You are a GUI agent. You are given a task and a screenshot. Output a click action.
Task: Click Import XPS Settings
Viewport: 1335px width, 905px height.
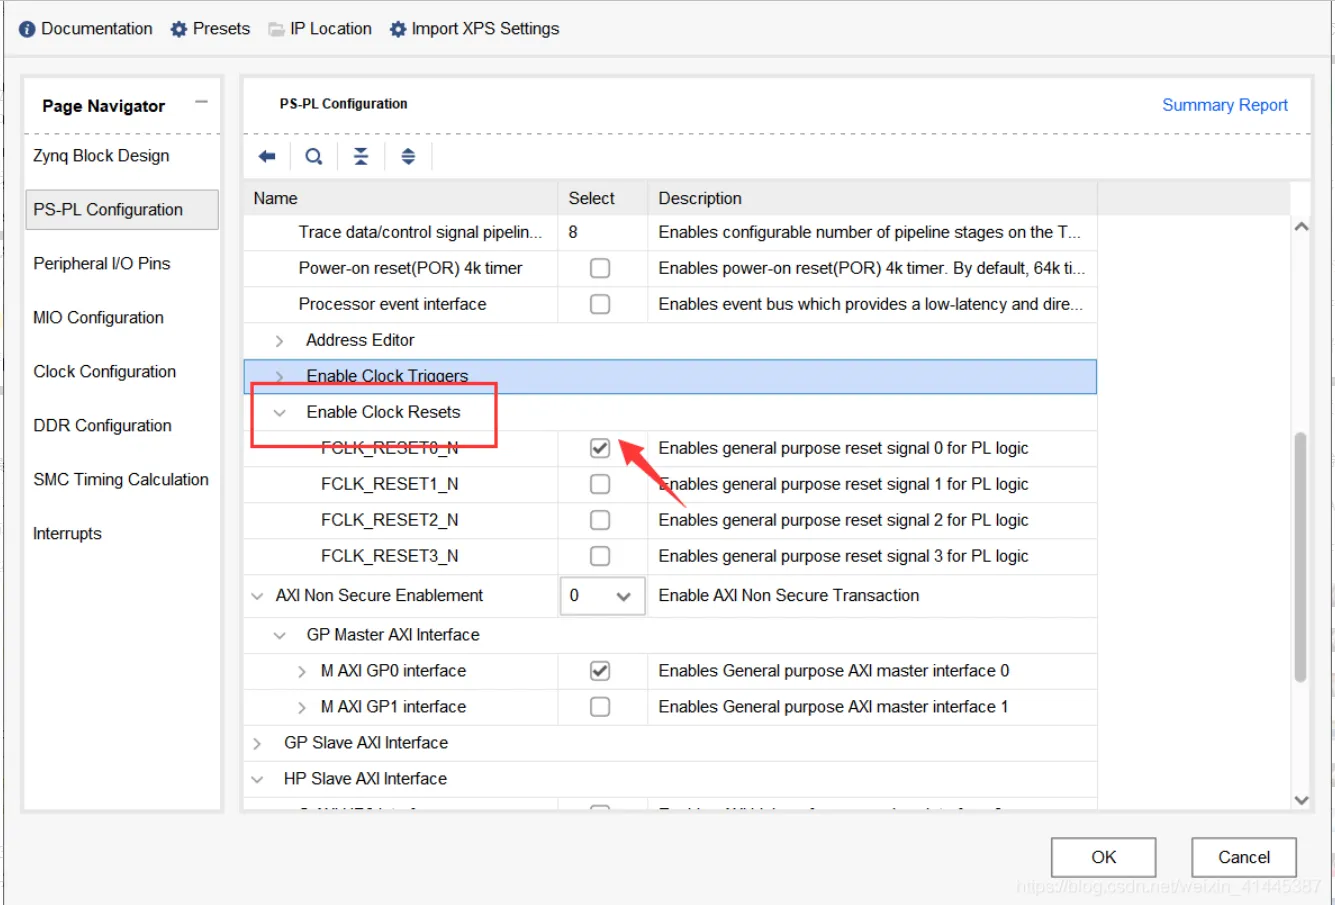[x=474, y=29]
